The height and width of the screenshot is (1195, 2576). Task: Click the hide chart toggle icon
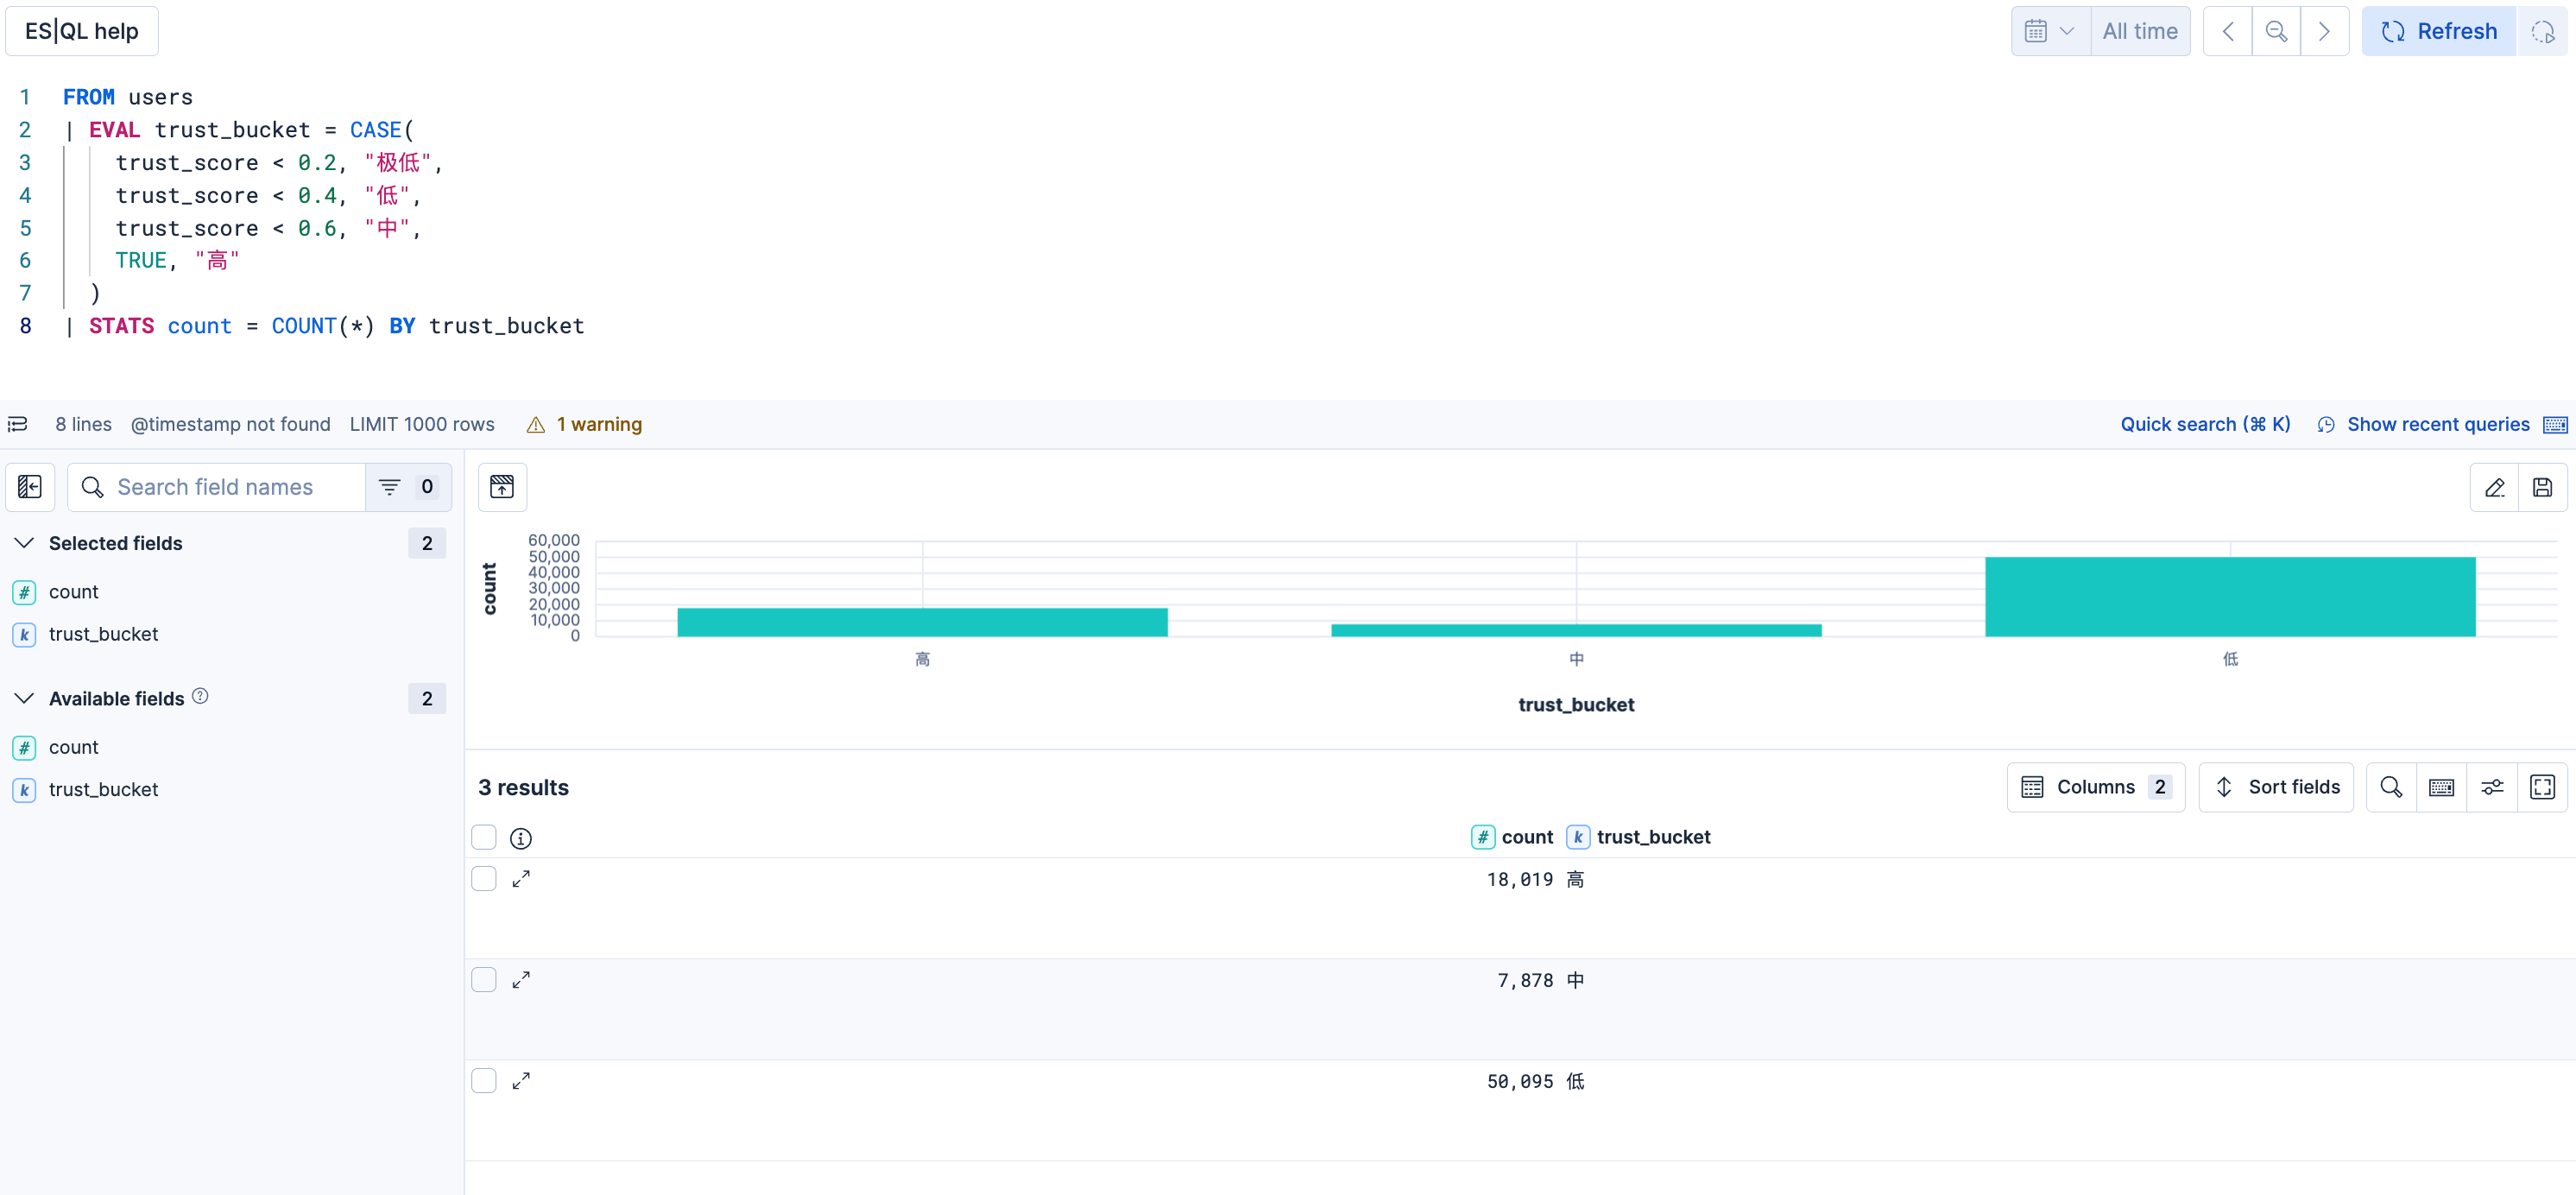(x=502, y=487)
